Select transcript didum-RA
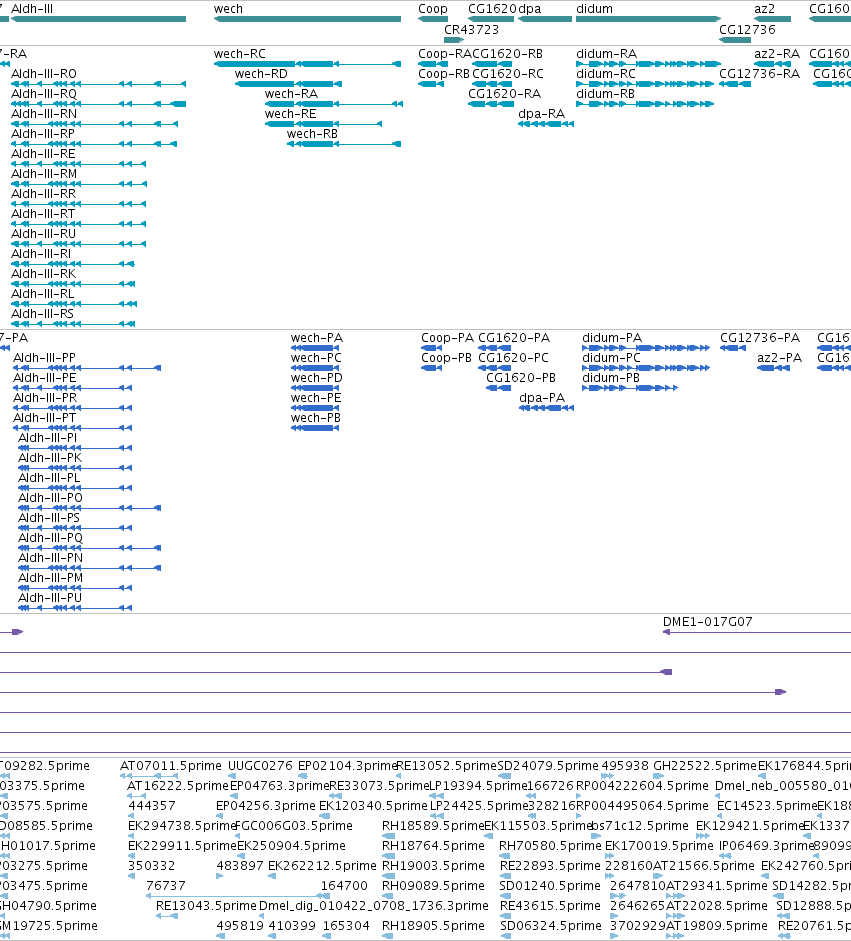This screenshot has height=941, width=851. pos(648,64)
